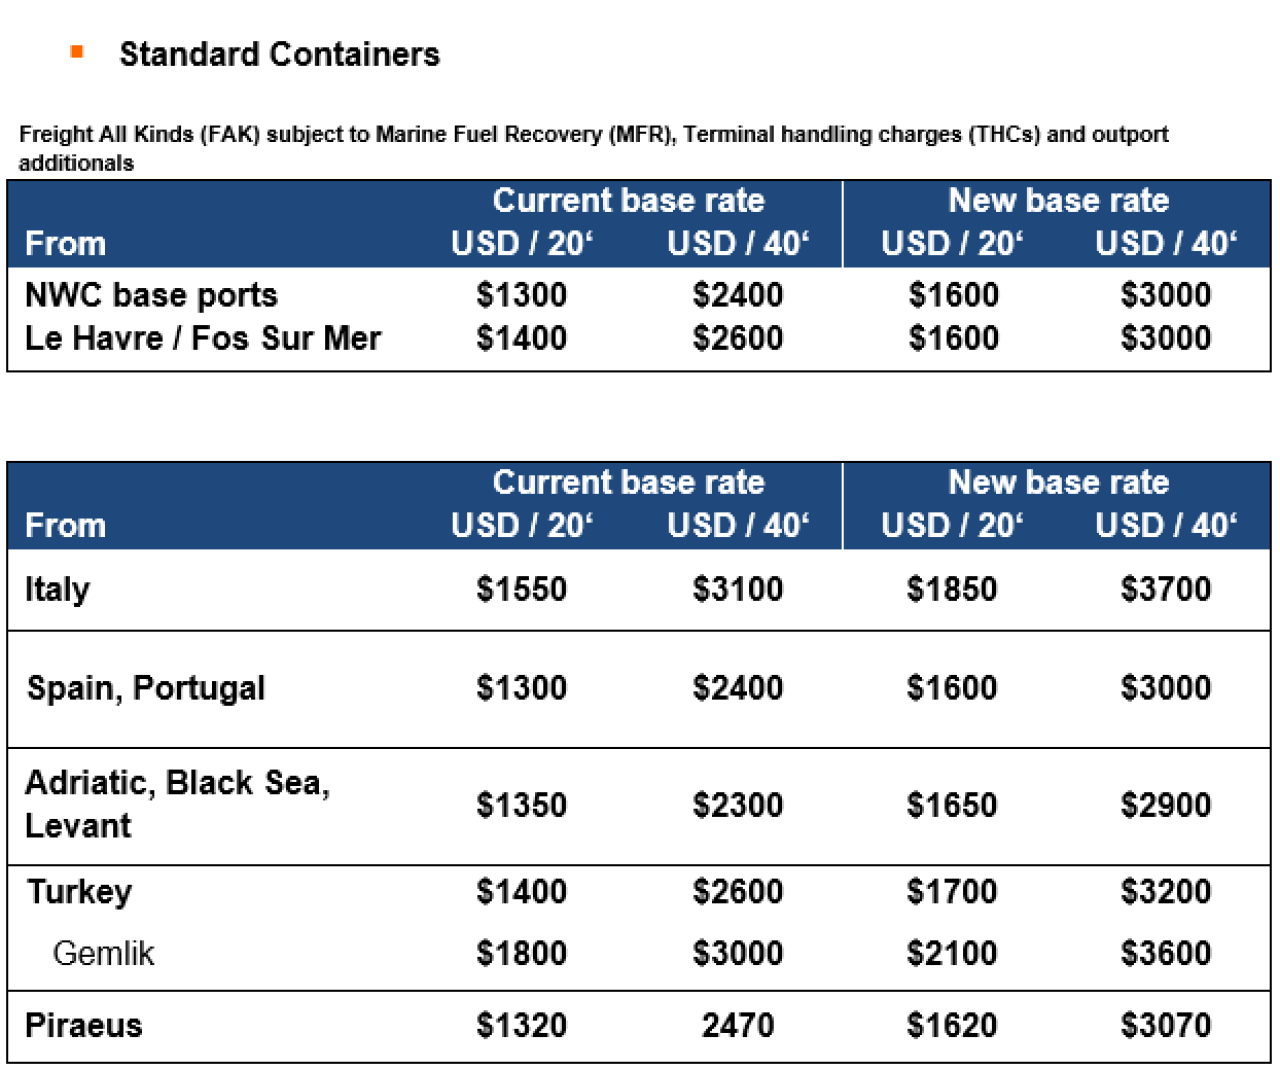Screen dimensions: 1280x1070
Task: Click From header in second table
Action: (x=65, y=525)
